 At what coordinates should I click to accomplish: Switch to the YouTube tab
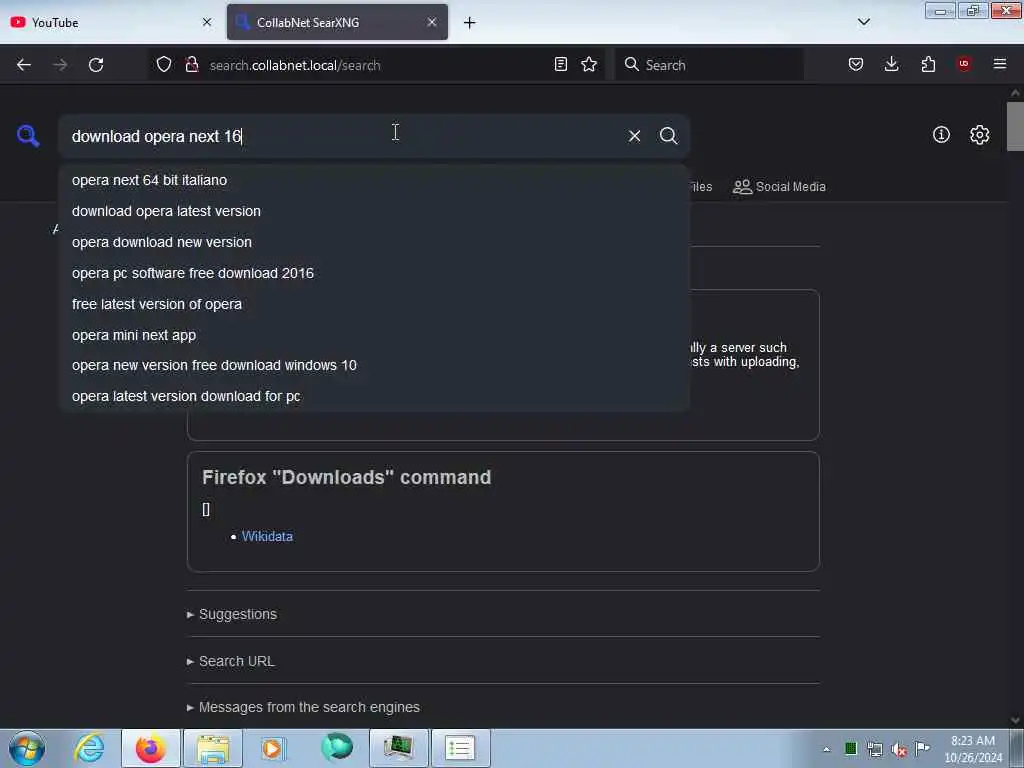point(111,22)
